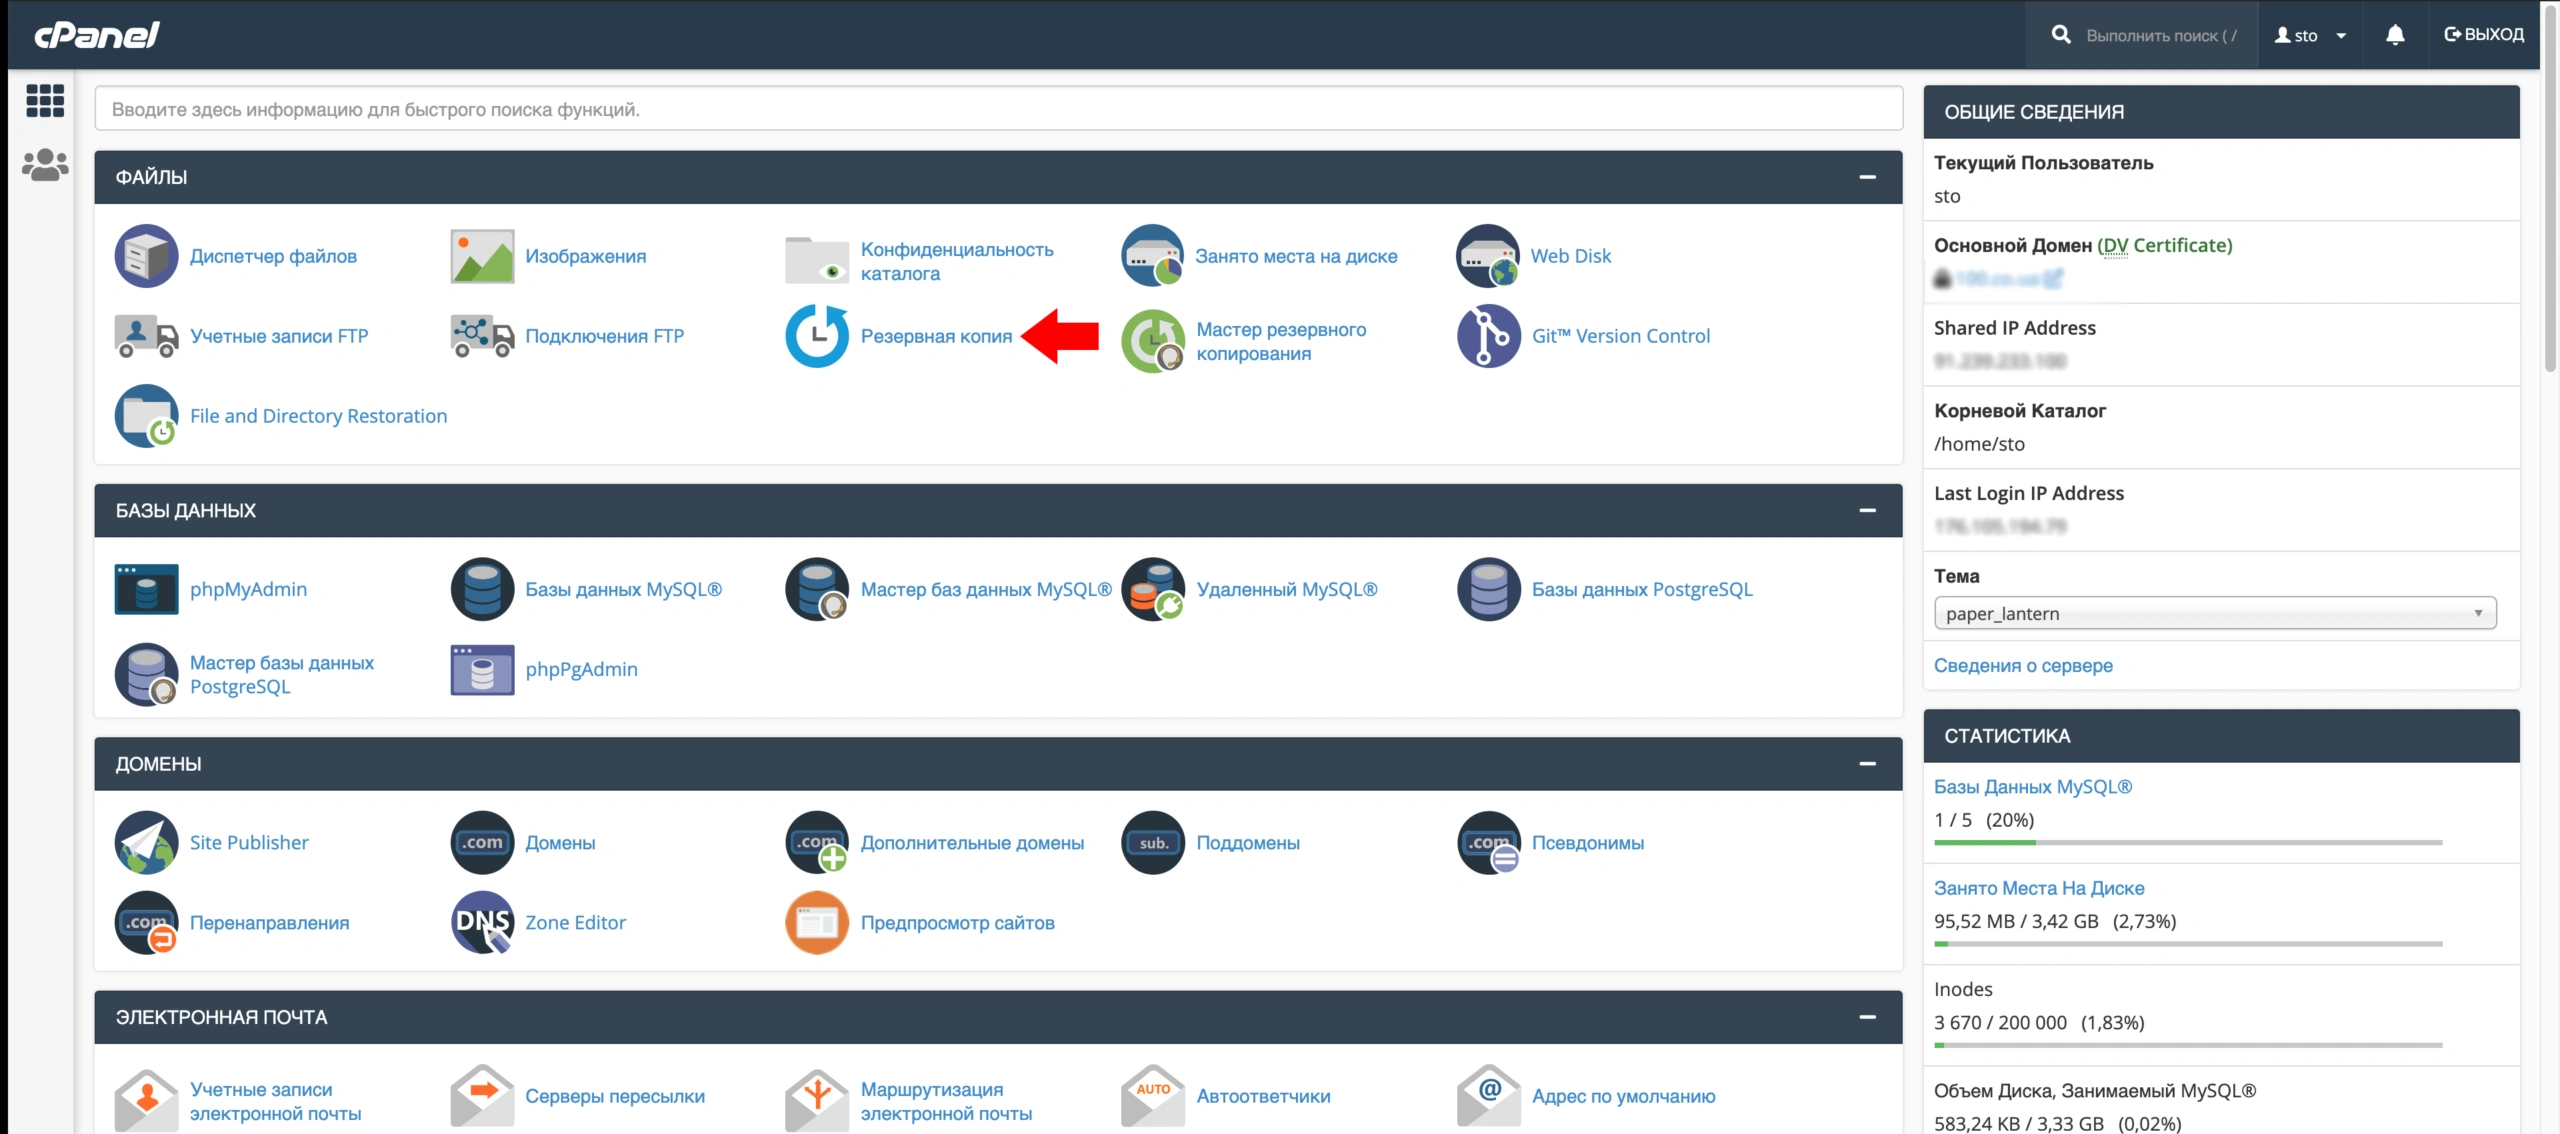Open the site preview icon (Предпросмотр сайтов)

817,922
